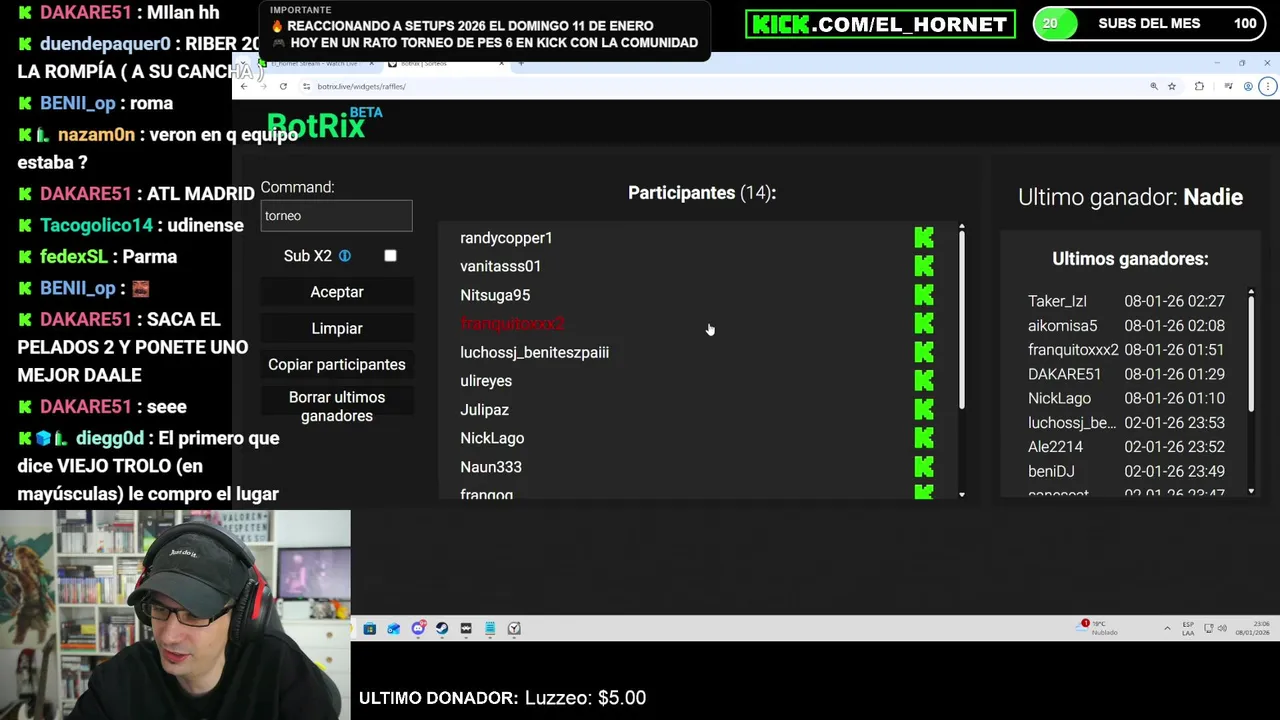1280x720 pixels.
Task: Bookmark this page with the star icon
Action: [x=1172, y=86]
